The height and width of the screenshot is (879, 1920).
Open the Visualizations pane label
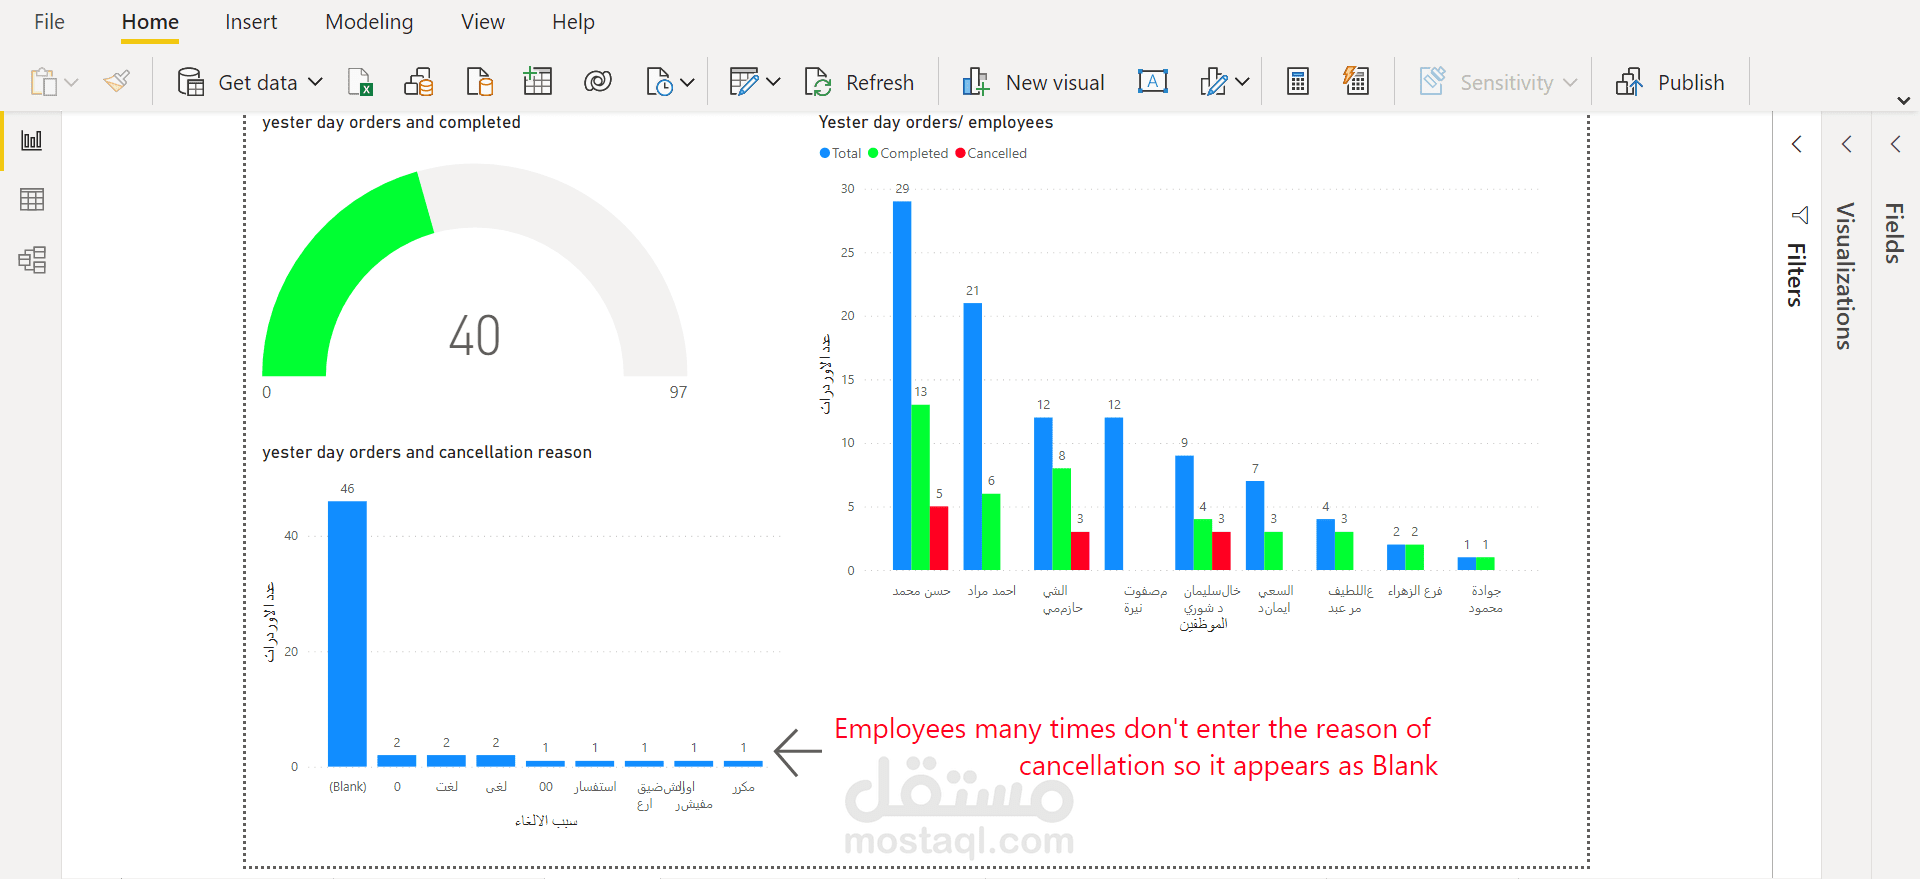[1846, 276]
